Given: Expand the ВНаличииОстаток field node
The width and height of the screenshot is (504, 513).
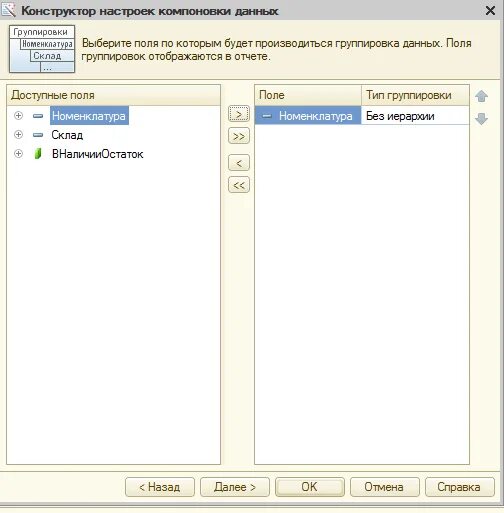Looking at the screenshot, I should [x=18, y=154].
